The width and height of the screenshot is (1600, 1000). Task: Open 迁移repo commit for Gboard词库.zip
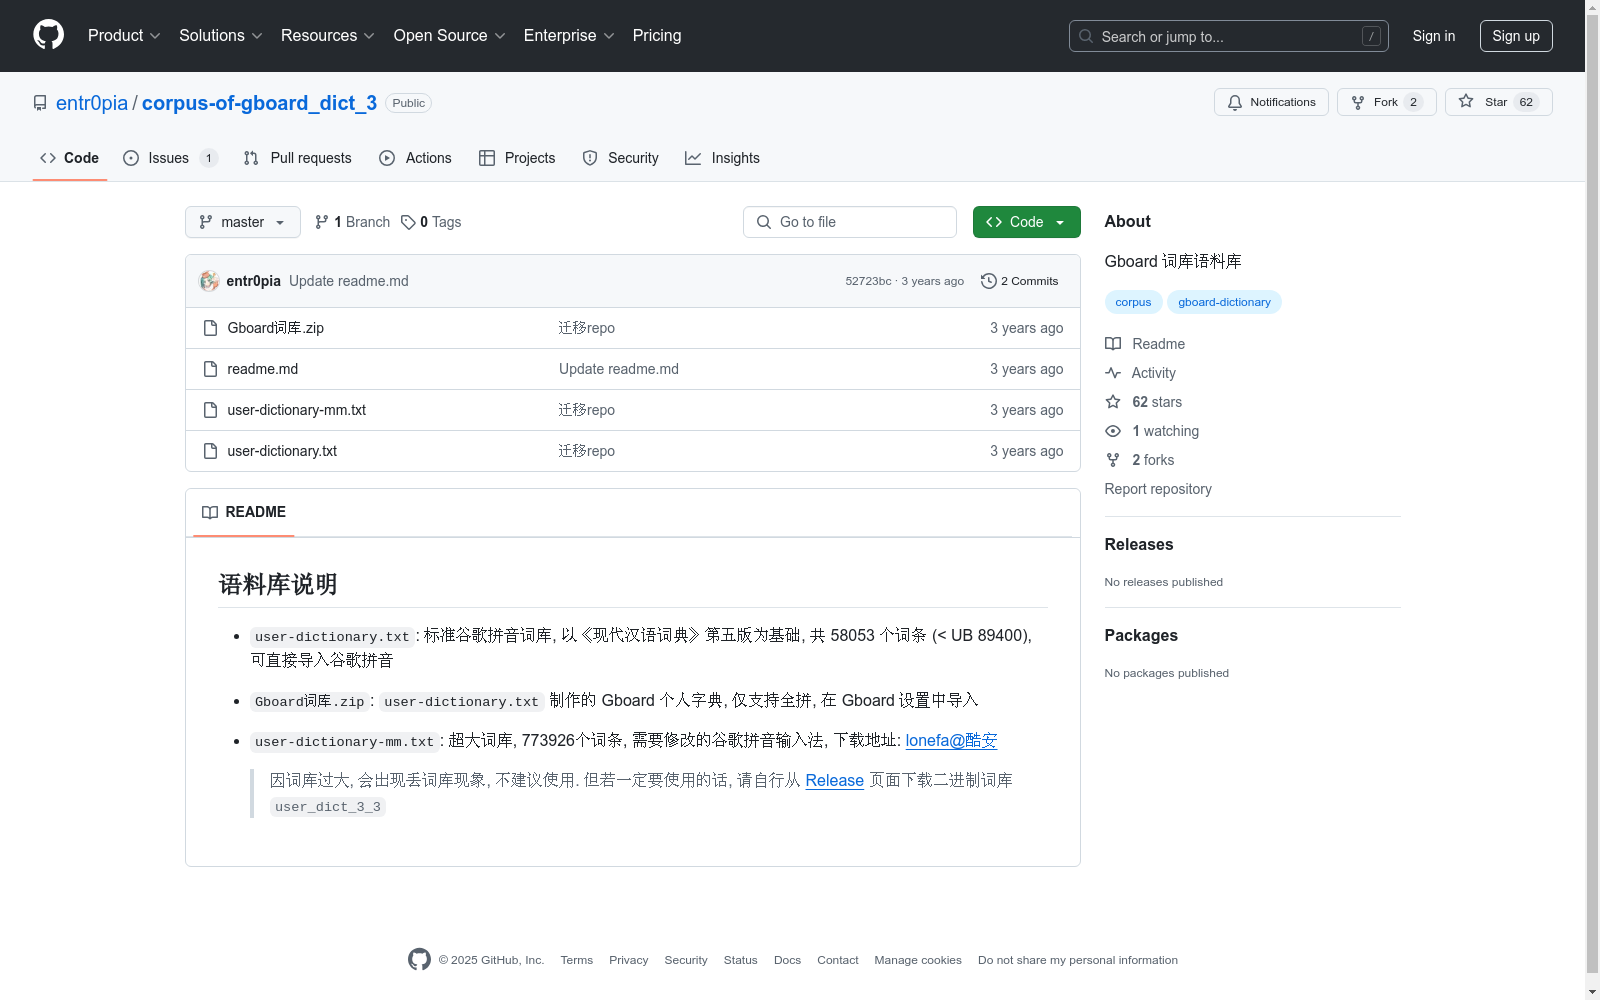point(587,328)
